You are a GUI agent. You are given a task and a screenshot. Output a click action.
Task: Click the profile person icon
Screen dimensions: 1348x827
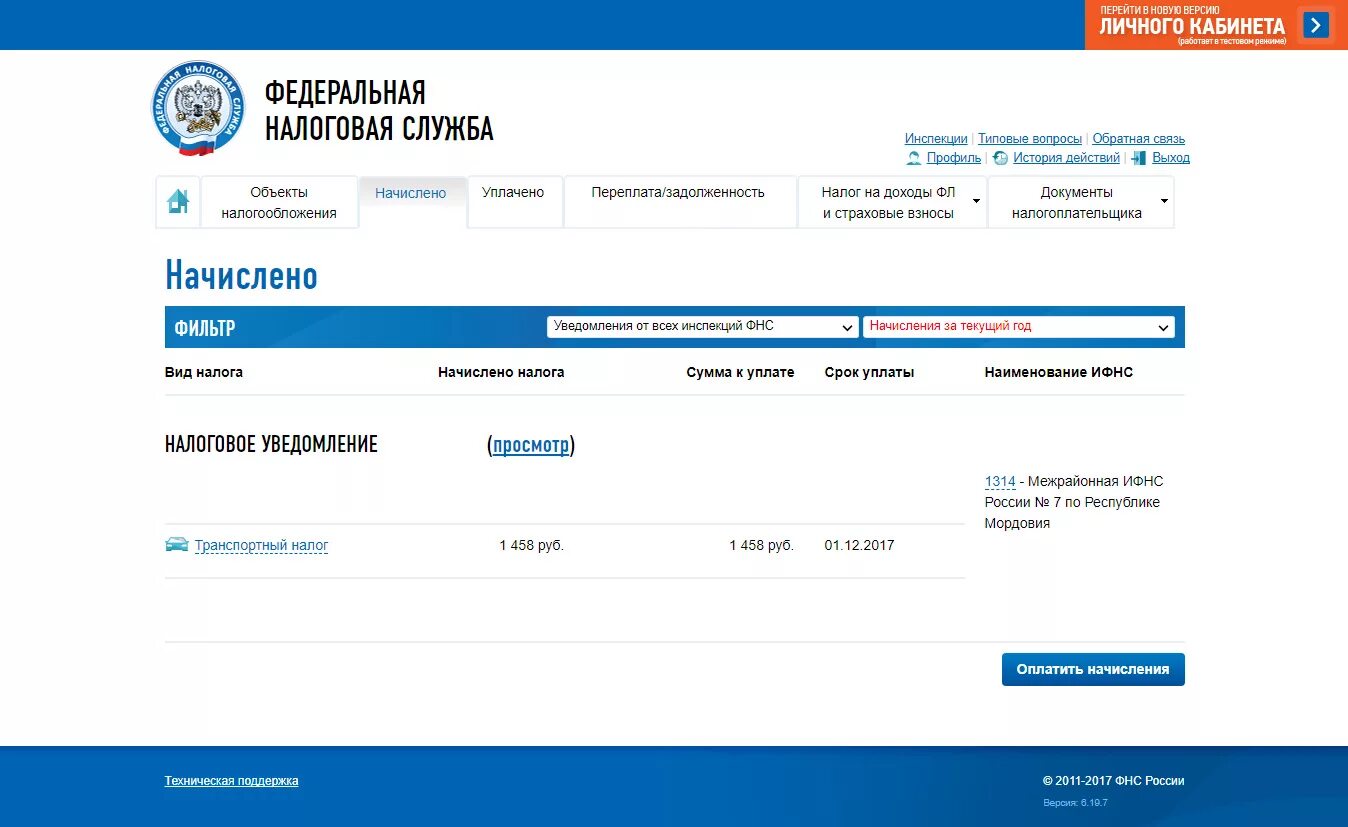pos(914,158)
